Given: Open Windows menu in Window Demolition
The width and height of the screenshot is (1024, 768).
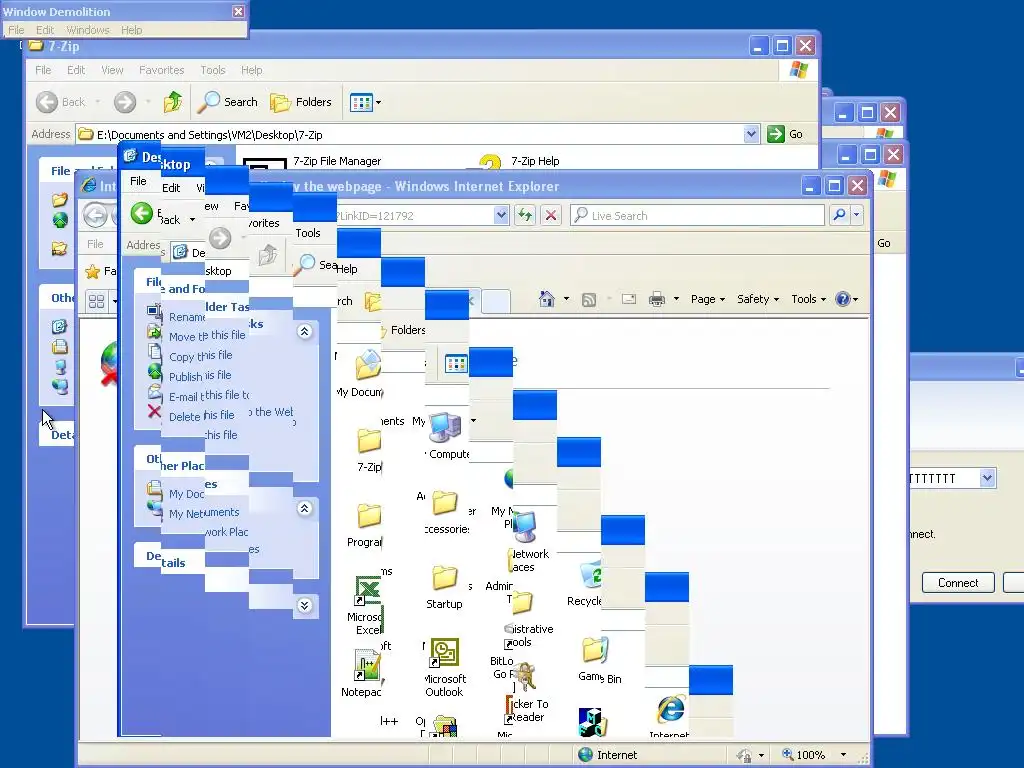Looking at the screenshot, I should (88, 30).
